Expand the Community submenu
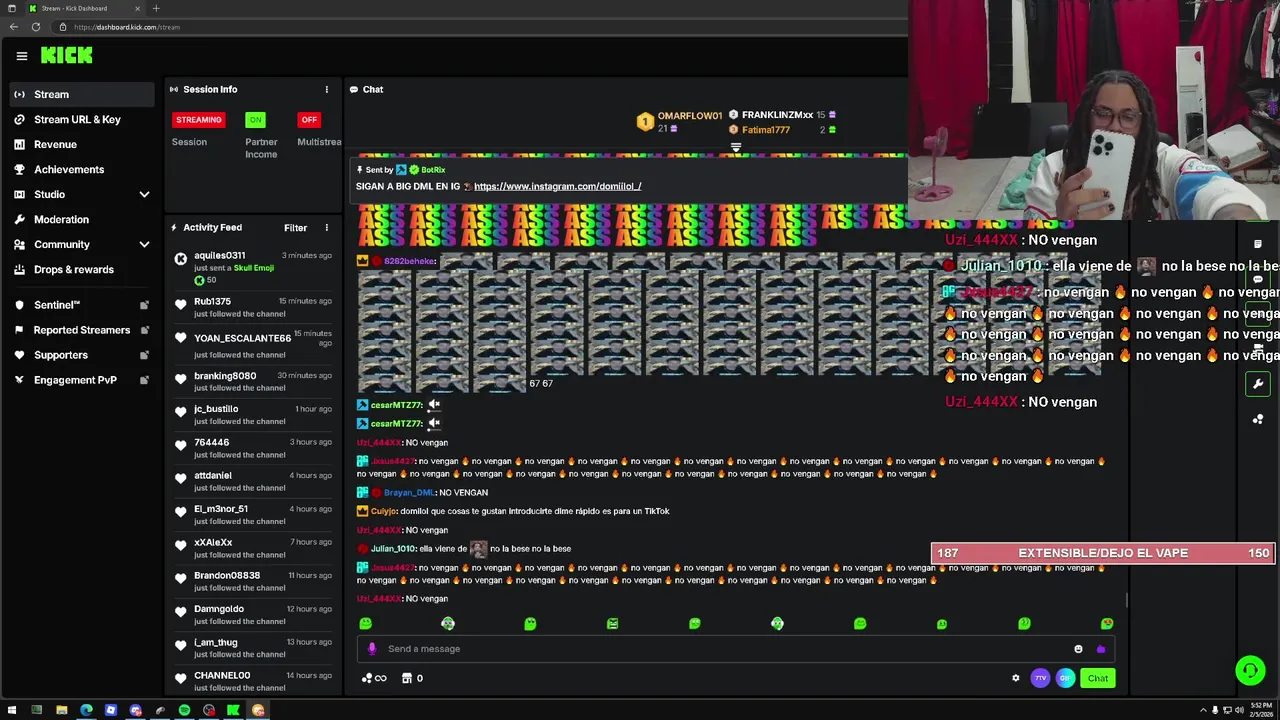 (x=144, y=245)
